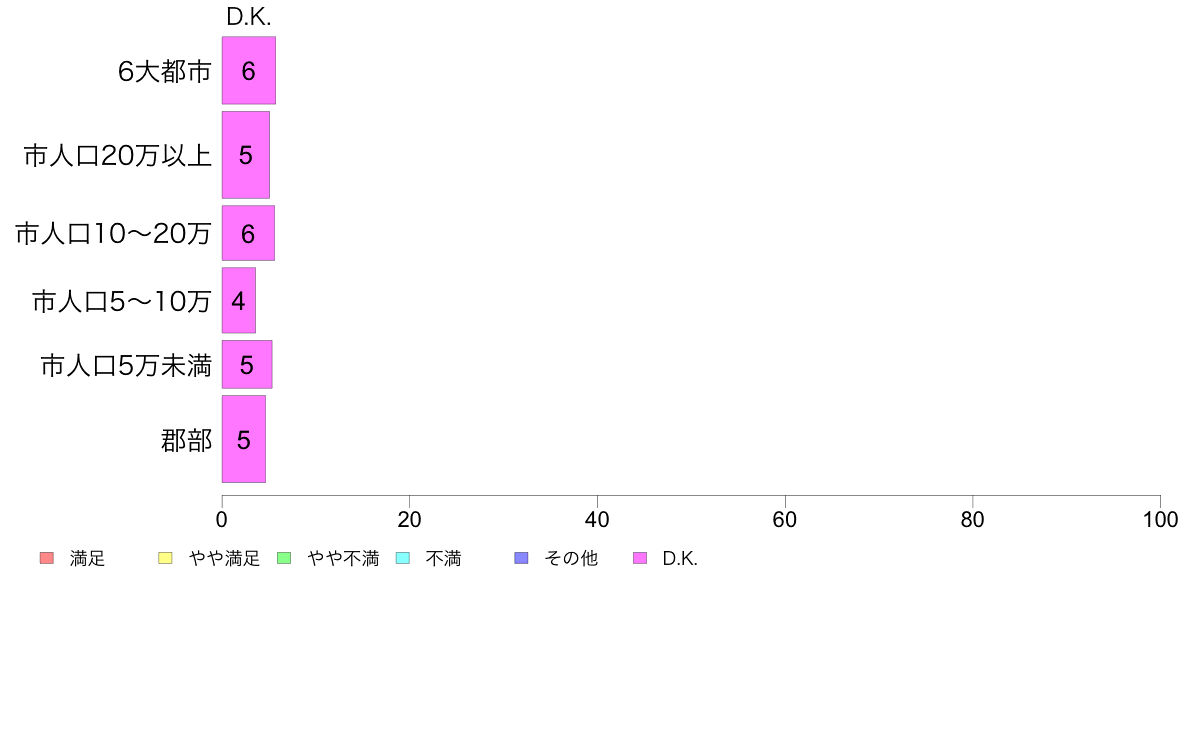Click the 不満 cyan legend swatch
This screenshot has height=736, width=1188.
point(403,558)
